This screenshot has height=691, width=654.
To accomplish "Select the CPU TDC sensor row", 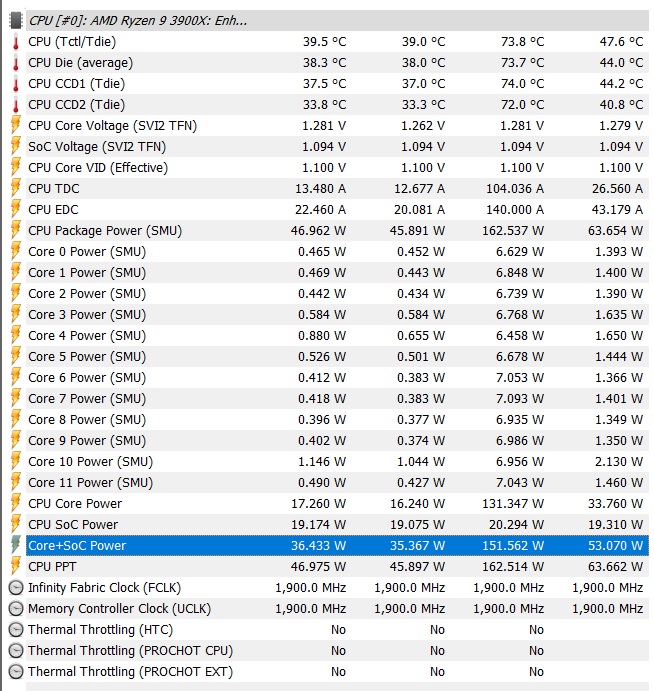I will 54,189.
